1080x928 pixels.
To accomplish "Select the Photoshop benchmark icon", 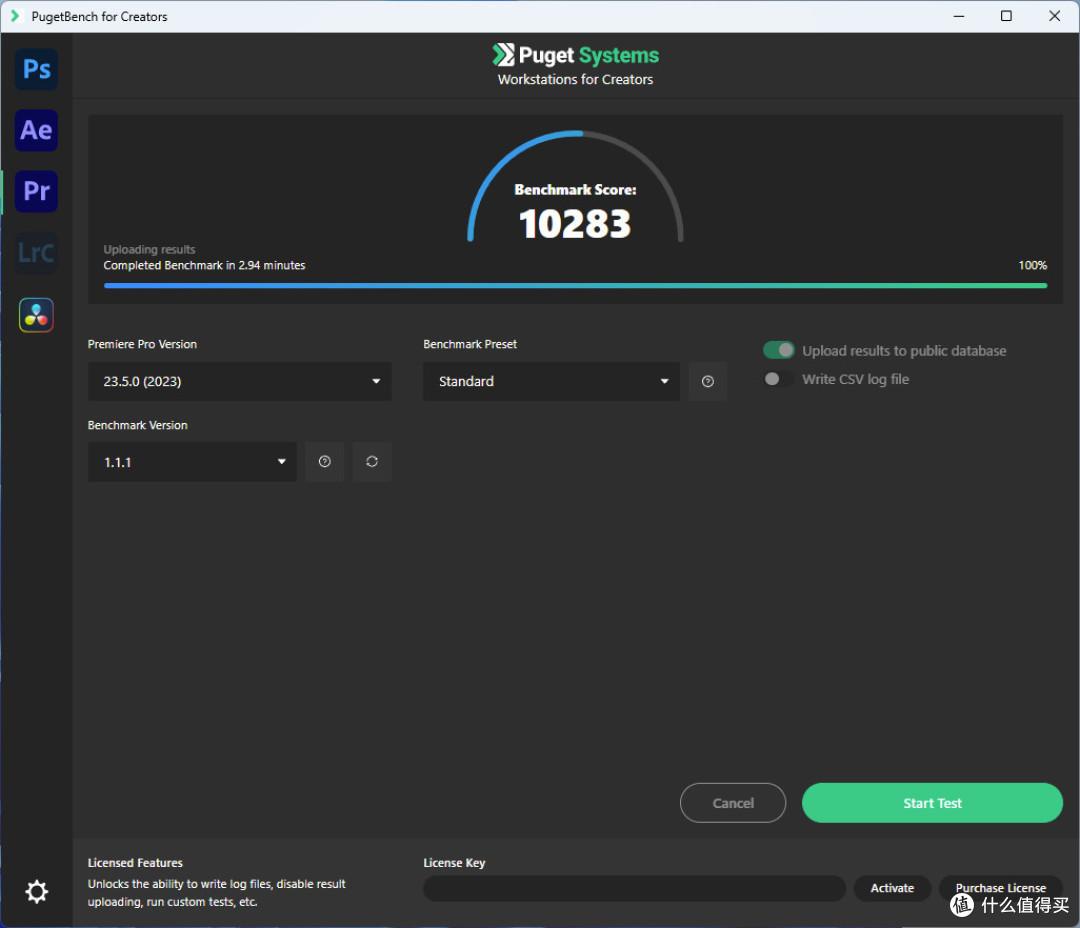I will pos(37,69).
